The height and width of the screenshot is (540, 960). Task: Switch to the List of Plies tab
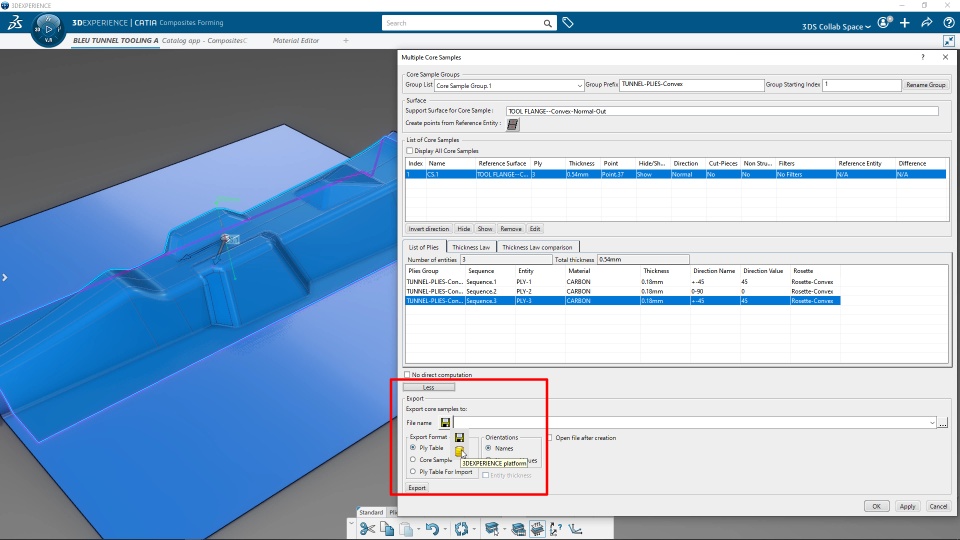click(x=424, y=247)
